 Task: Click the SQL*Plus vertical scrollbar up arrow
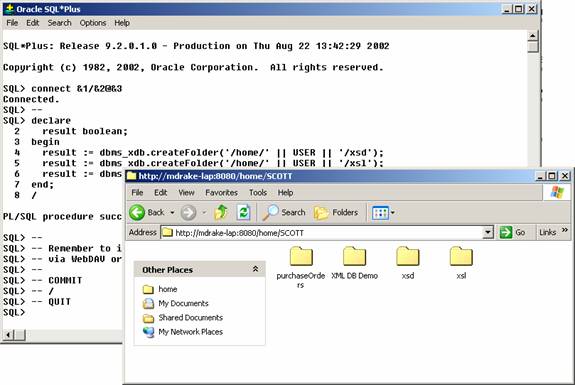(533, 36)
